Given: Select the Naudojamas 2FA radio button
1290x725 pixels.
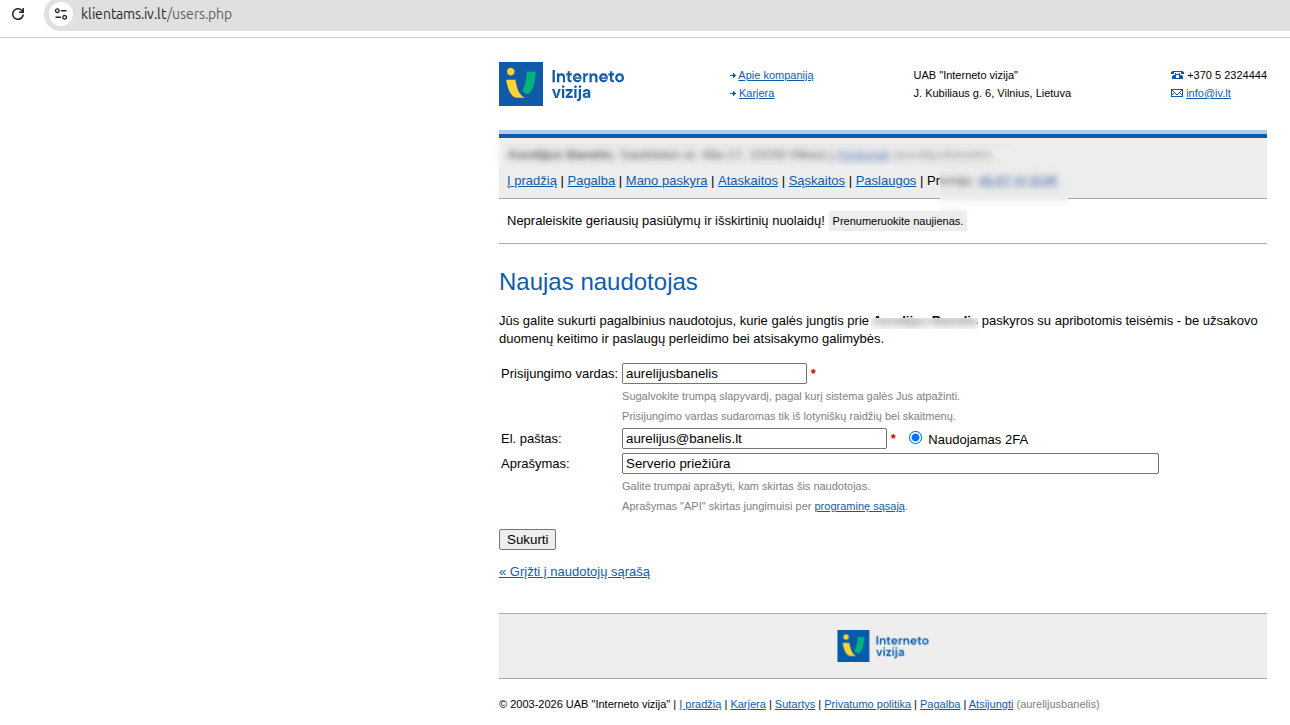Looking at the screenshot, I should [915, 438].
